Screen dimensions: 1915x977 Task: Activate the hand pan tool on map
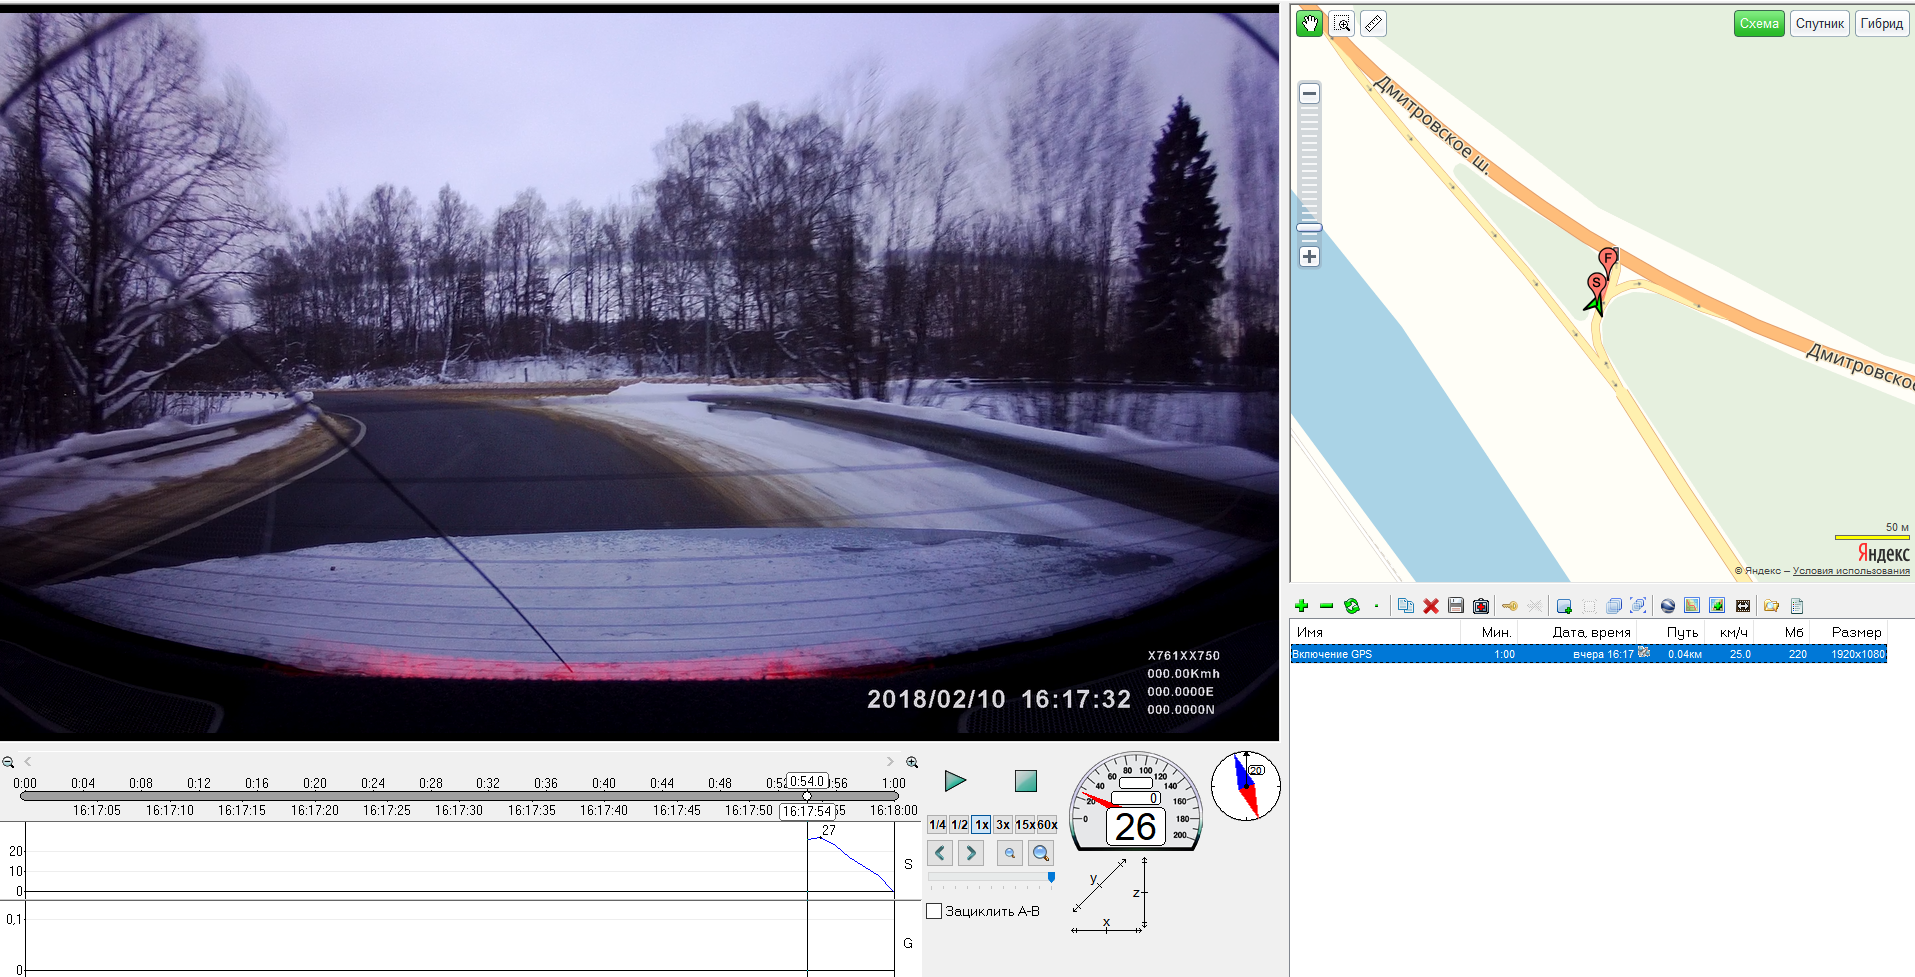pos(1309,24)
